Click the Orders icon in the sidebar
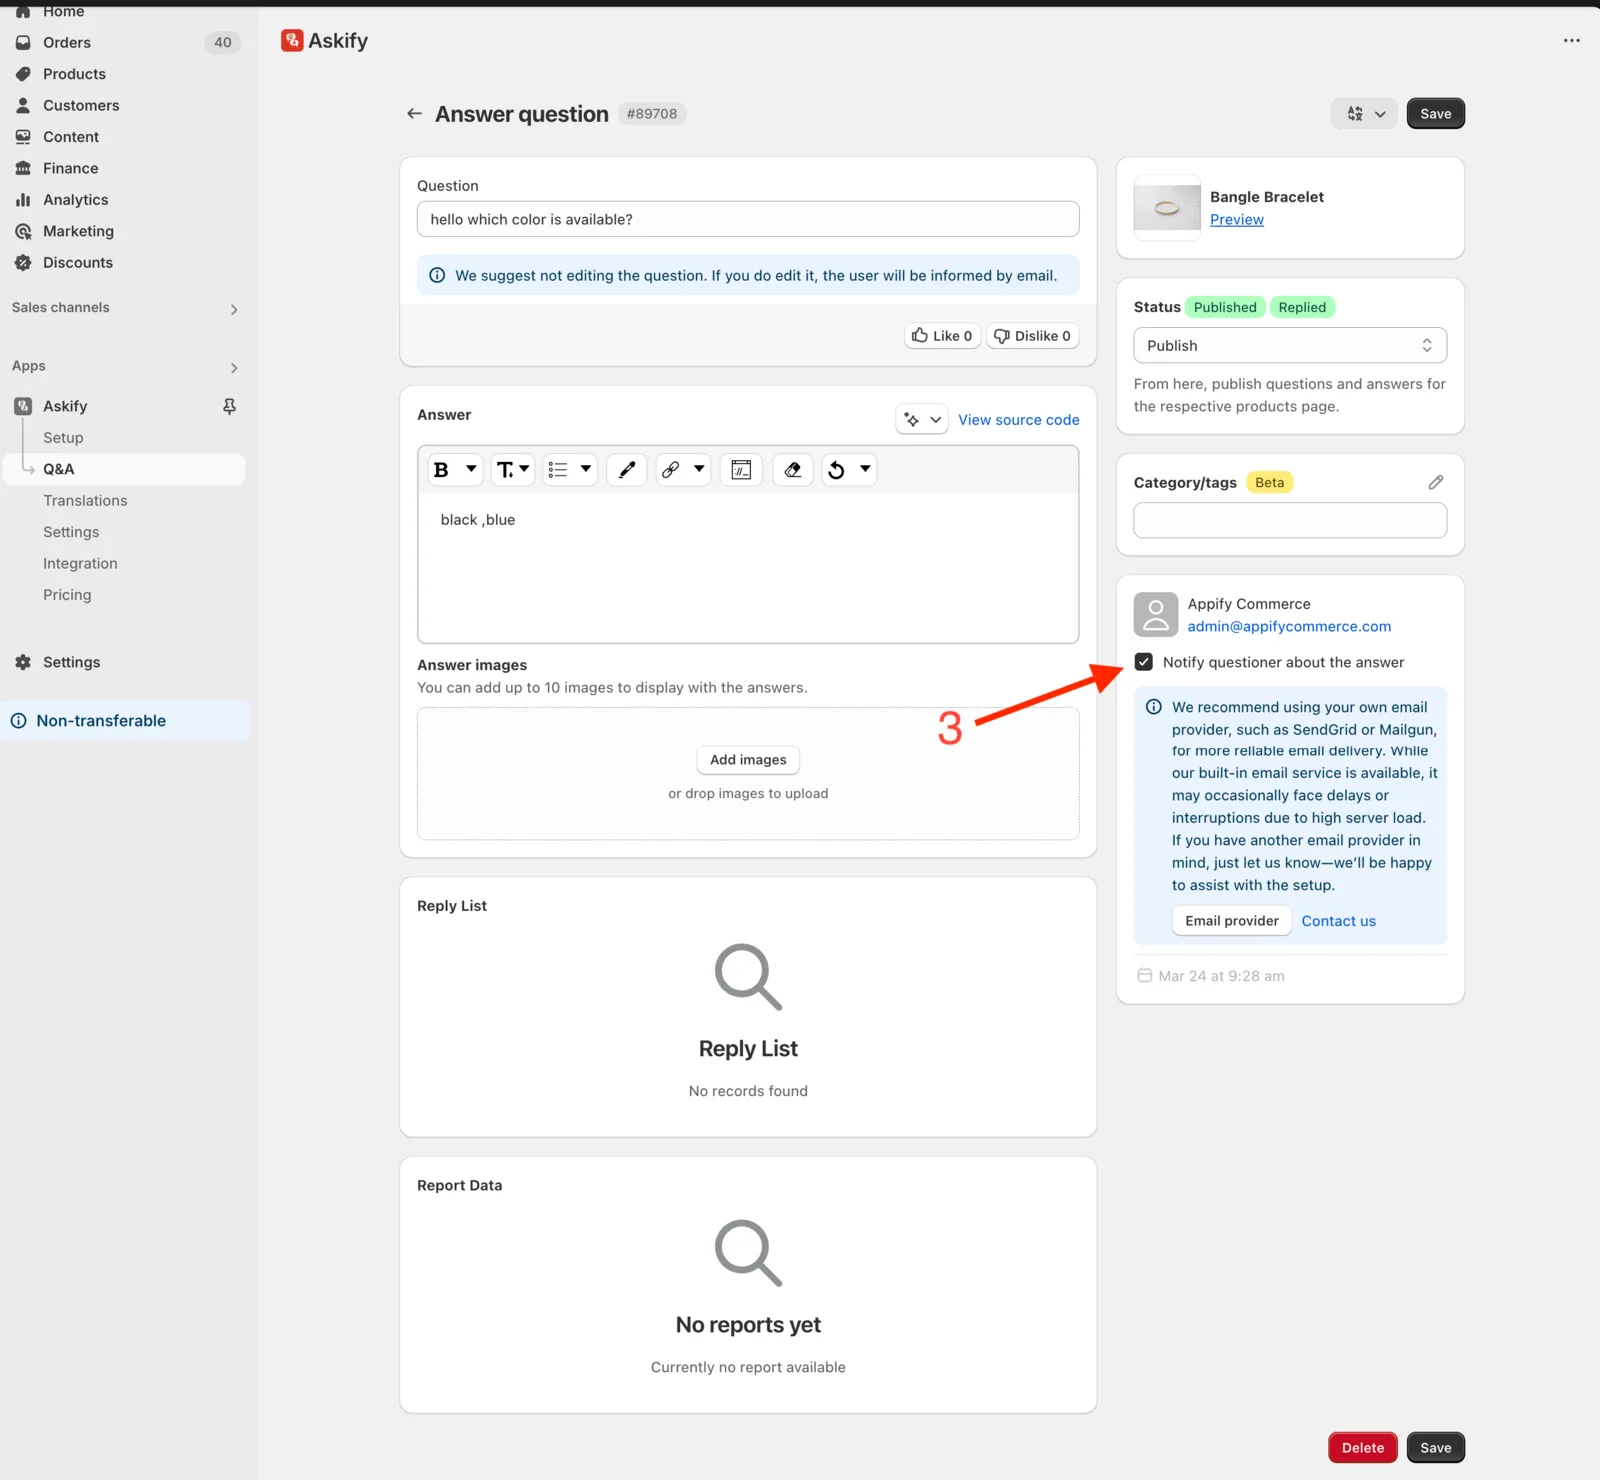This screenshot has height=1480, width=1600. click(23, 42)
